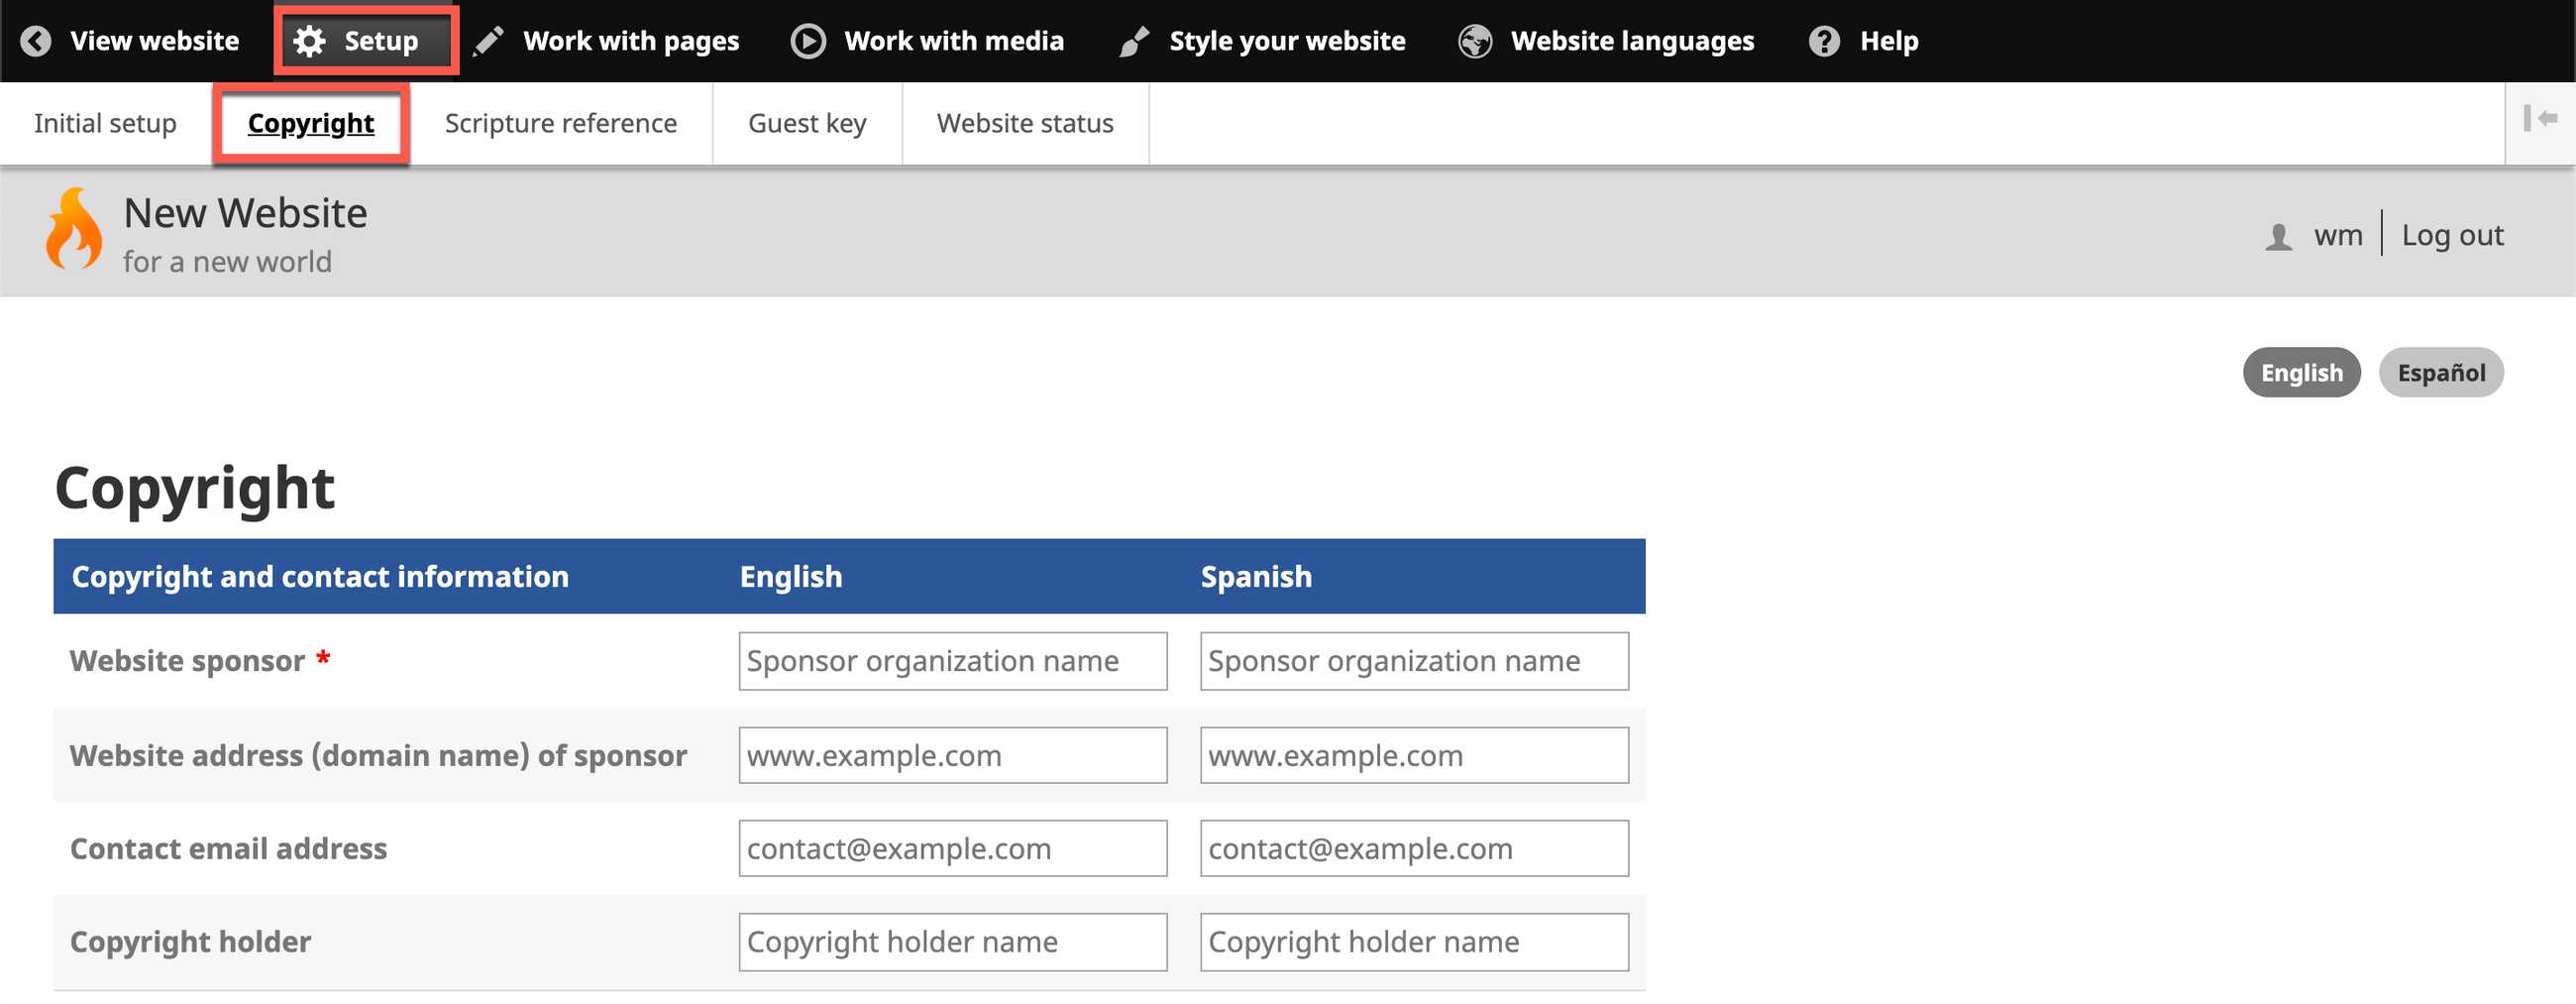Viewport: 2576px width, 1004px height.
Task: Collapse the toolbar using the arrow icon
Action: tap(2539, 119)
